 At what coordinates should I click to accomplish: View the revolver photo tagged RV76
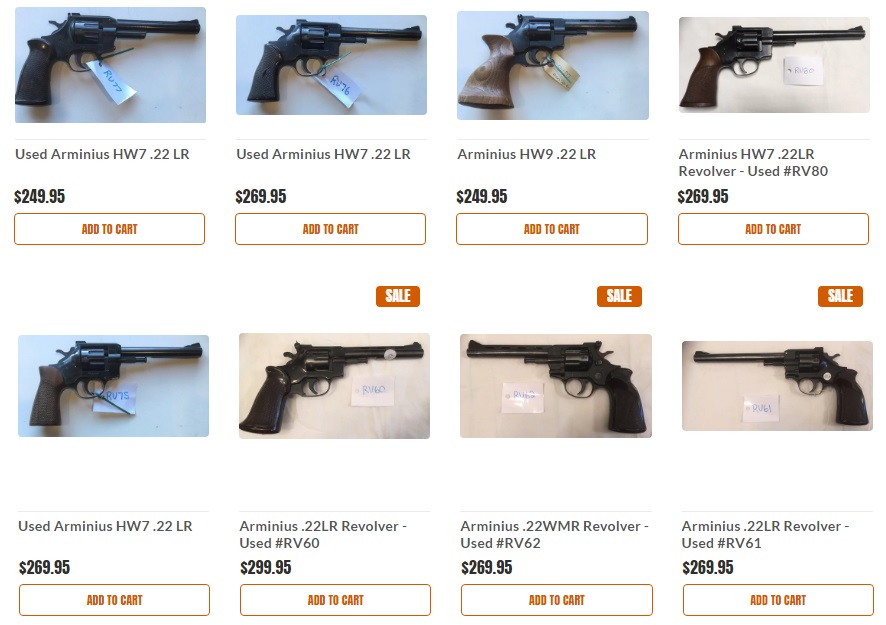331,66
